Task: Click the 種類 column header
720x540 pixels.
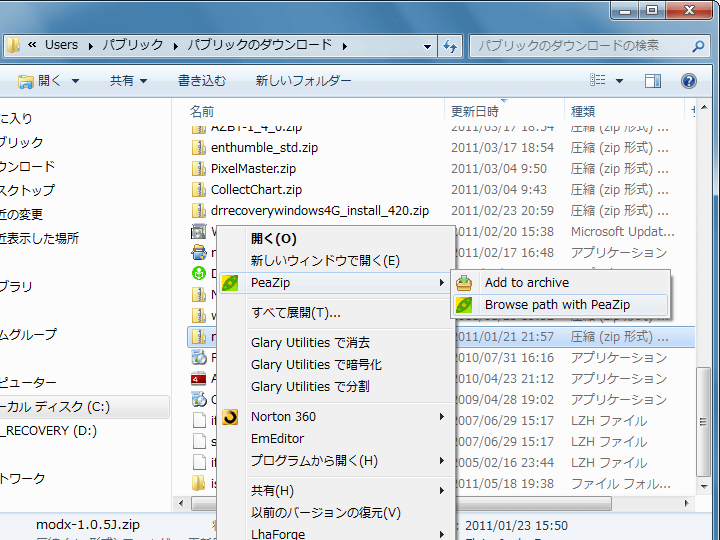Action: pyautogui.click(x=583, y=111)
